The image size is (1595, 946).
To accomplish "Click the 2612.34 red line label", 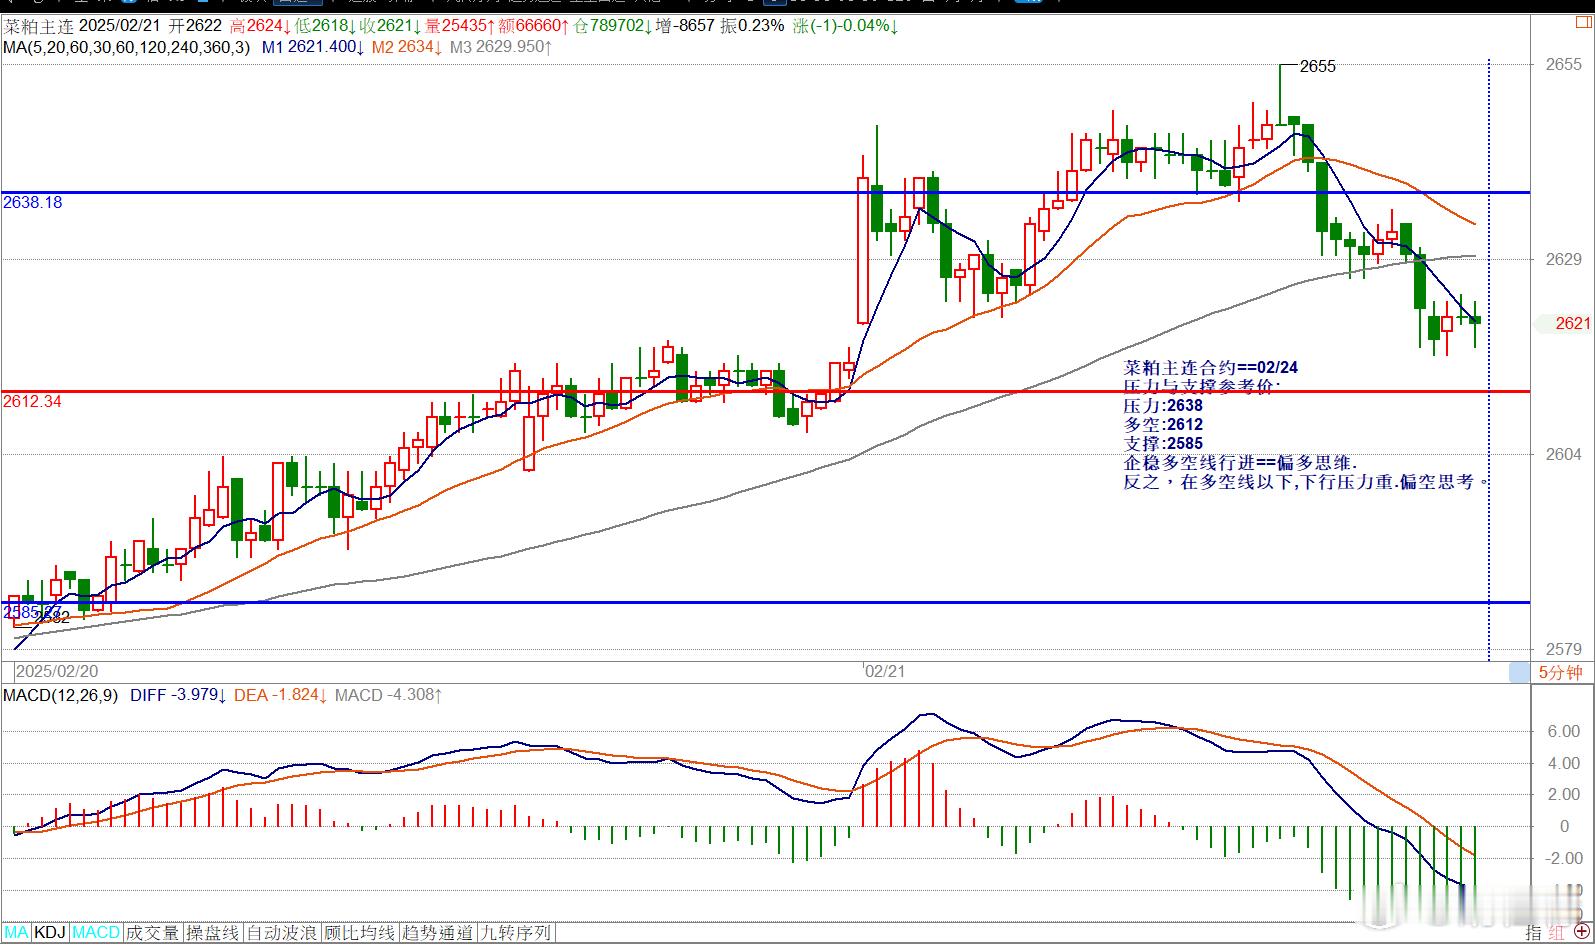I will pos(33,401).
